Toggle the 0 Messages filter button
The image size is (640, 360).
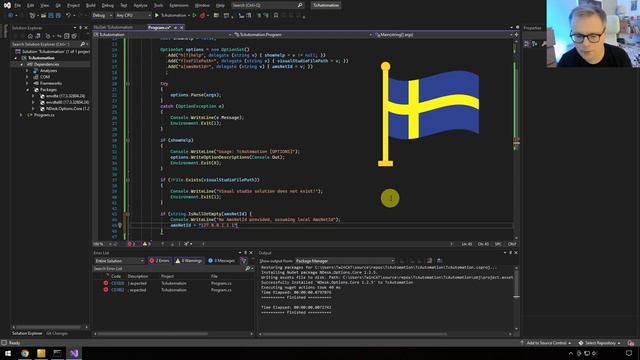pos(222,261)
